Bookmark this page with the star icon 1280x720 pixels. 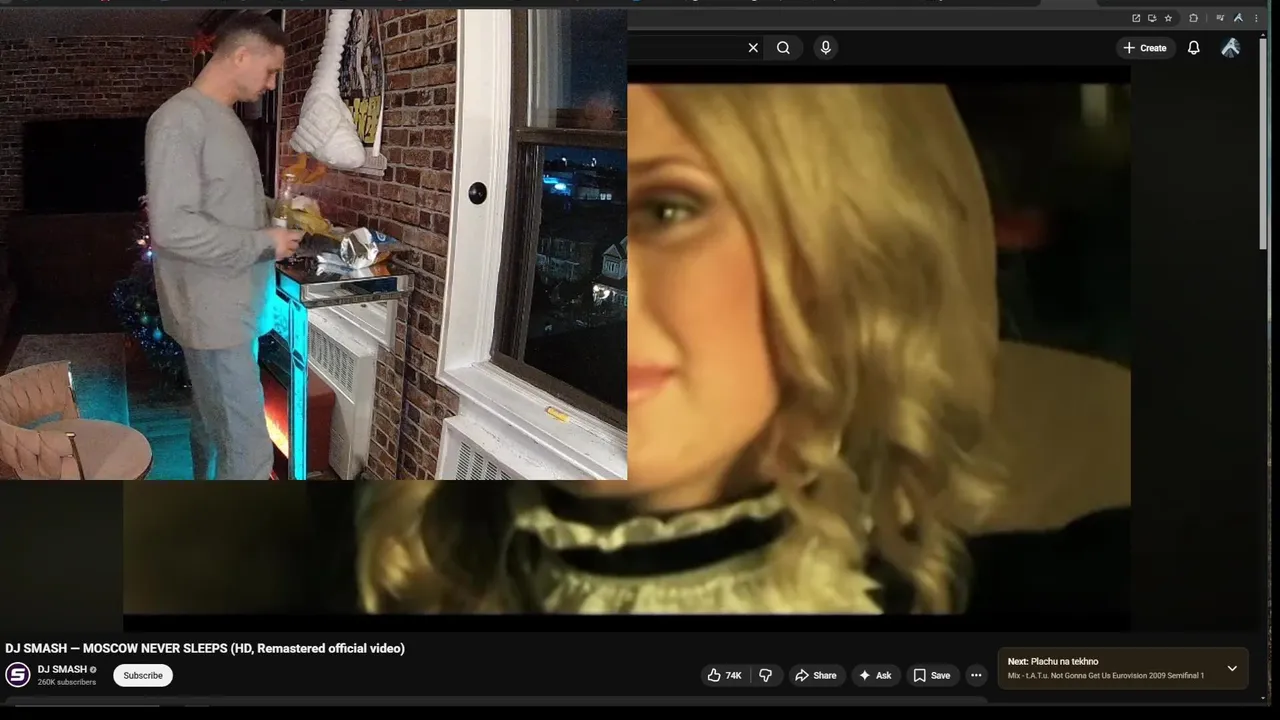tap(1168, 18)
